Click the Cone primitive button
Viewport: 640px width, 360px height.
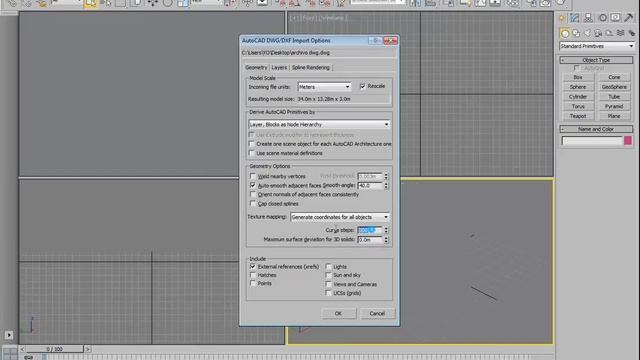(614, 77)
